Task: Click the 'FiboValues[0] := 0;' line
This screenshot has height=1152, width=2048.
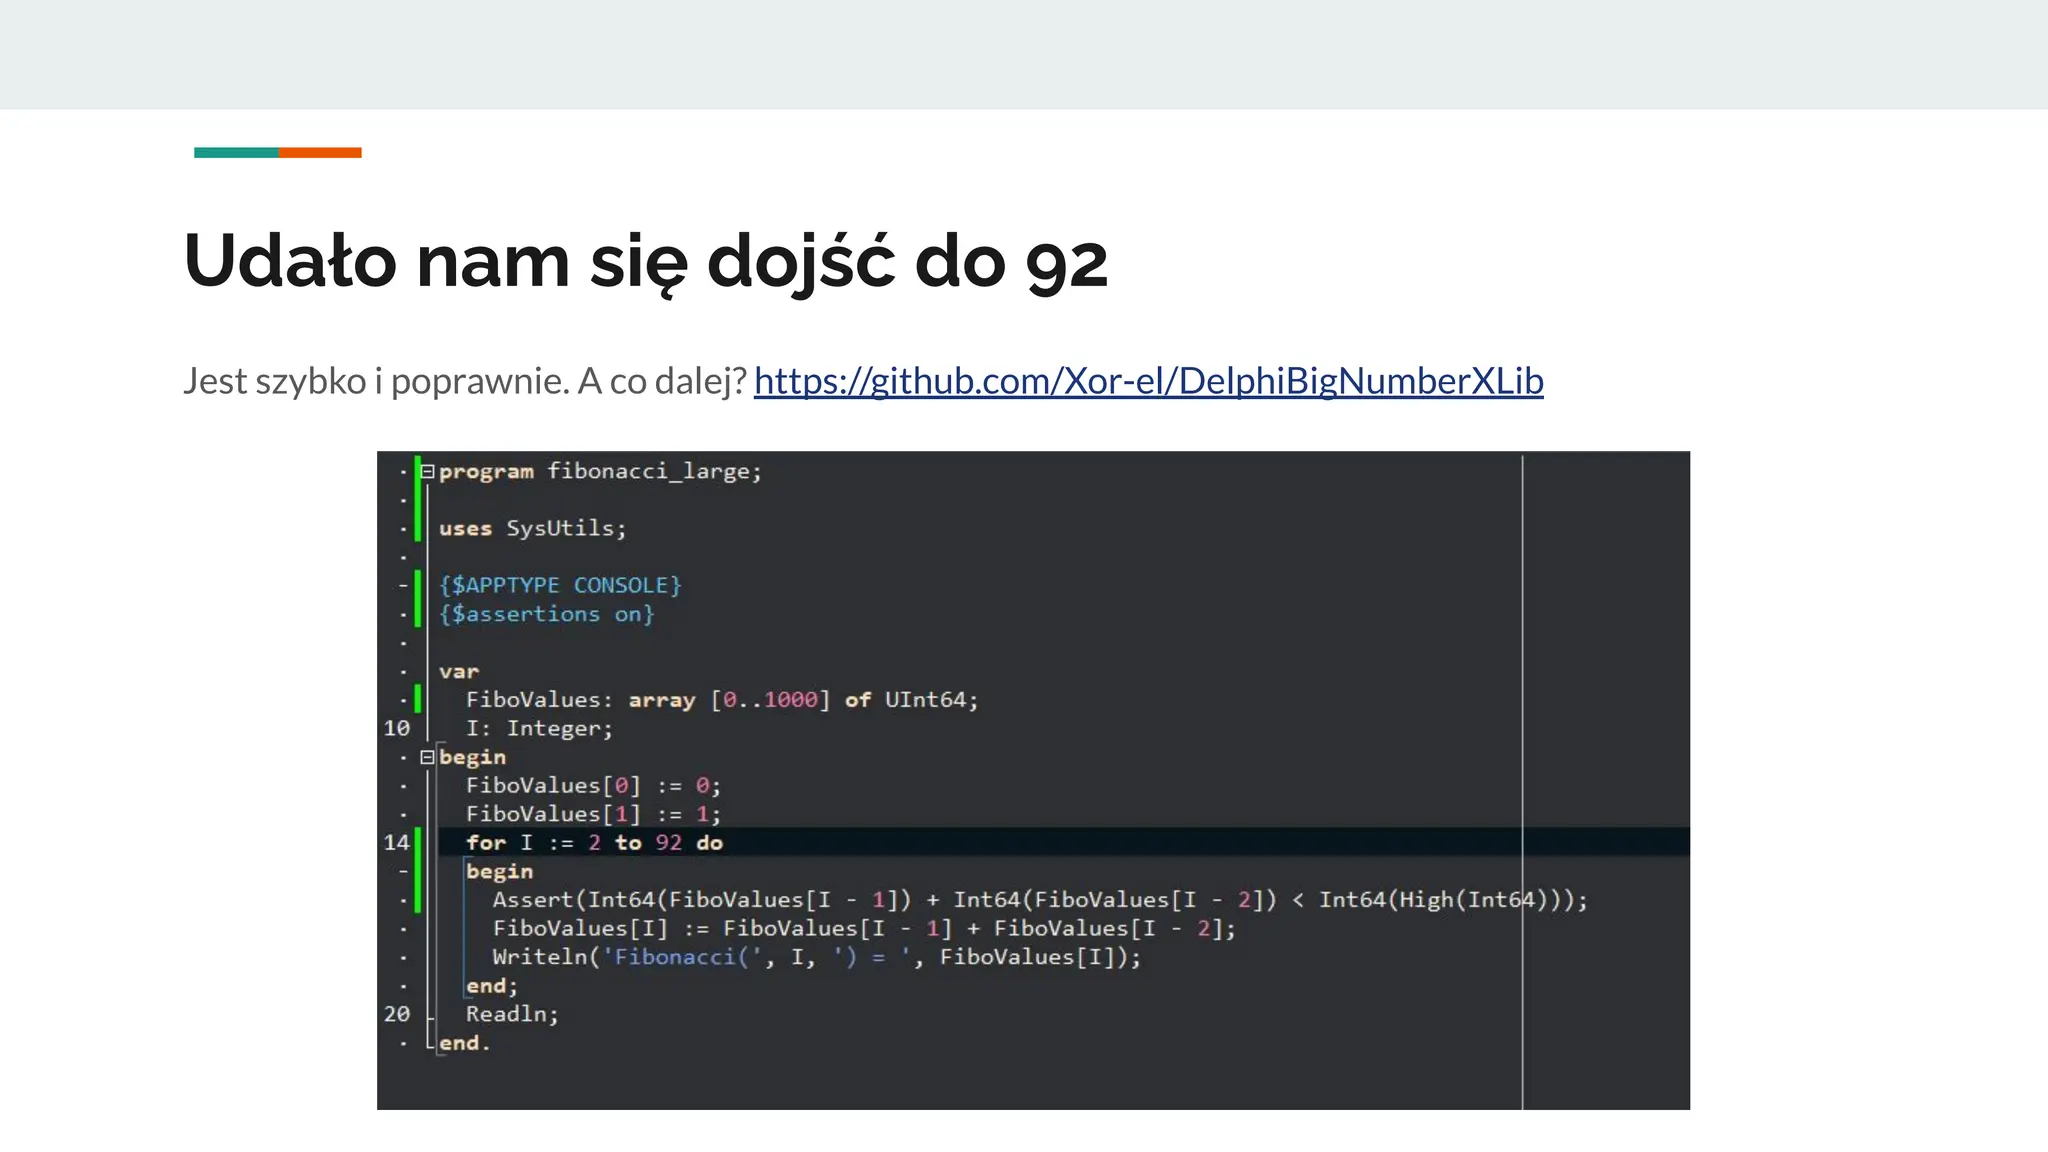Action: point(593,785)
